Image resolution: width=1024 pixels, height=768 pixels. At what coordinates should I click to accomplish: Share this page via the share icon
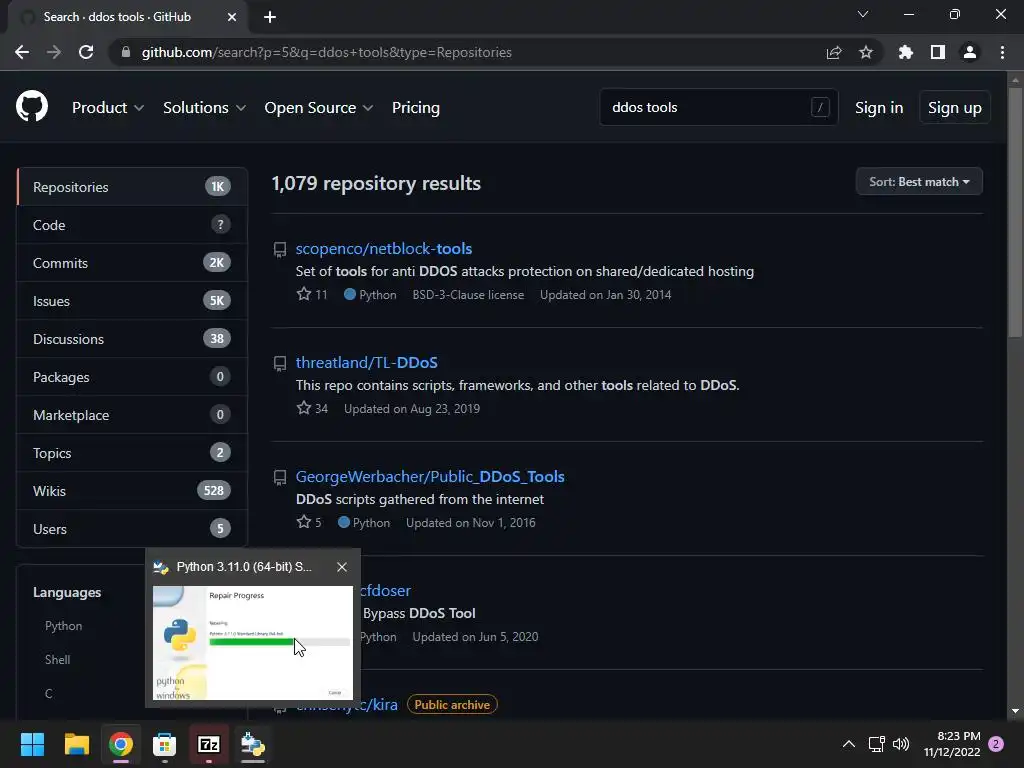(x=834, y=52)
